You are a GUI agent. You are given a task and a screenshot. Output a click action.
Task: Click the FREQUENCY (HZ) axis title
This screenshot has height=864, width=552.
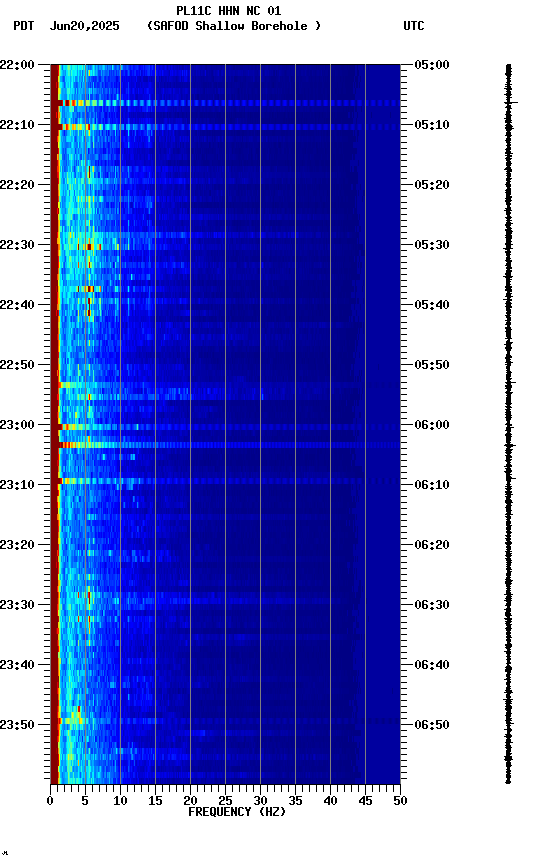pos(237,812)
